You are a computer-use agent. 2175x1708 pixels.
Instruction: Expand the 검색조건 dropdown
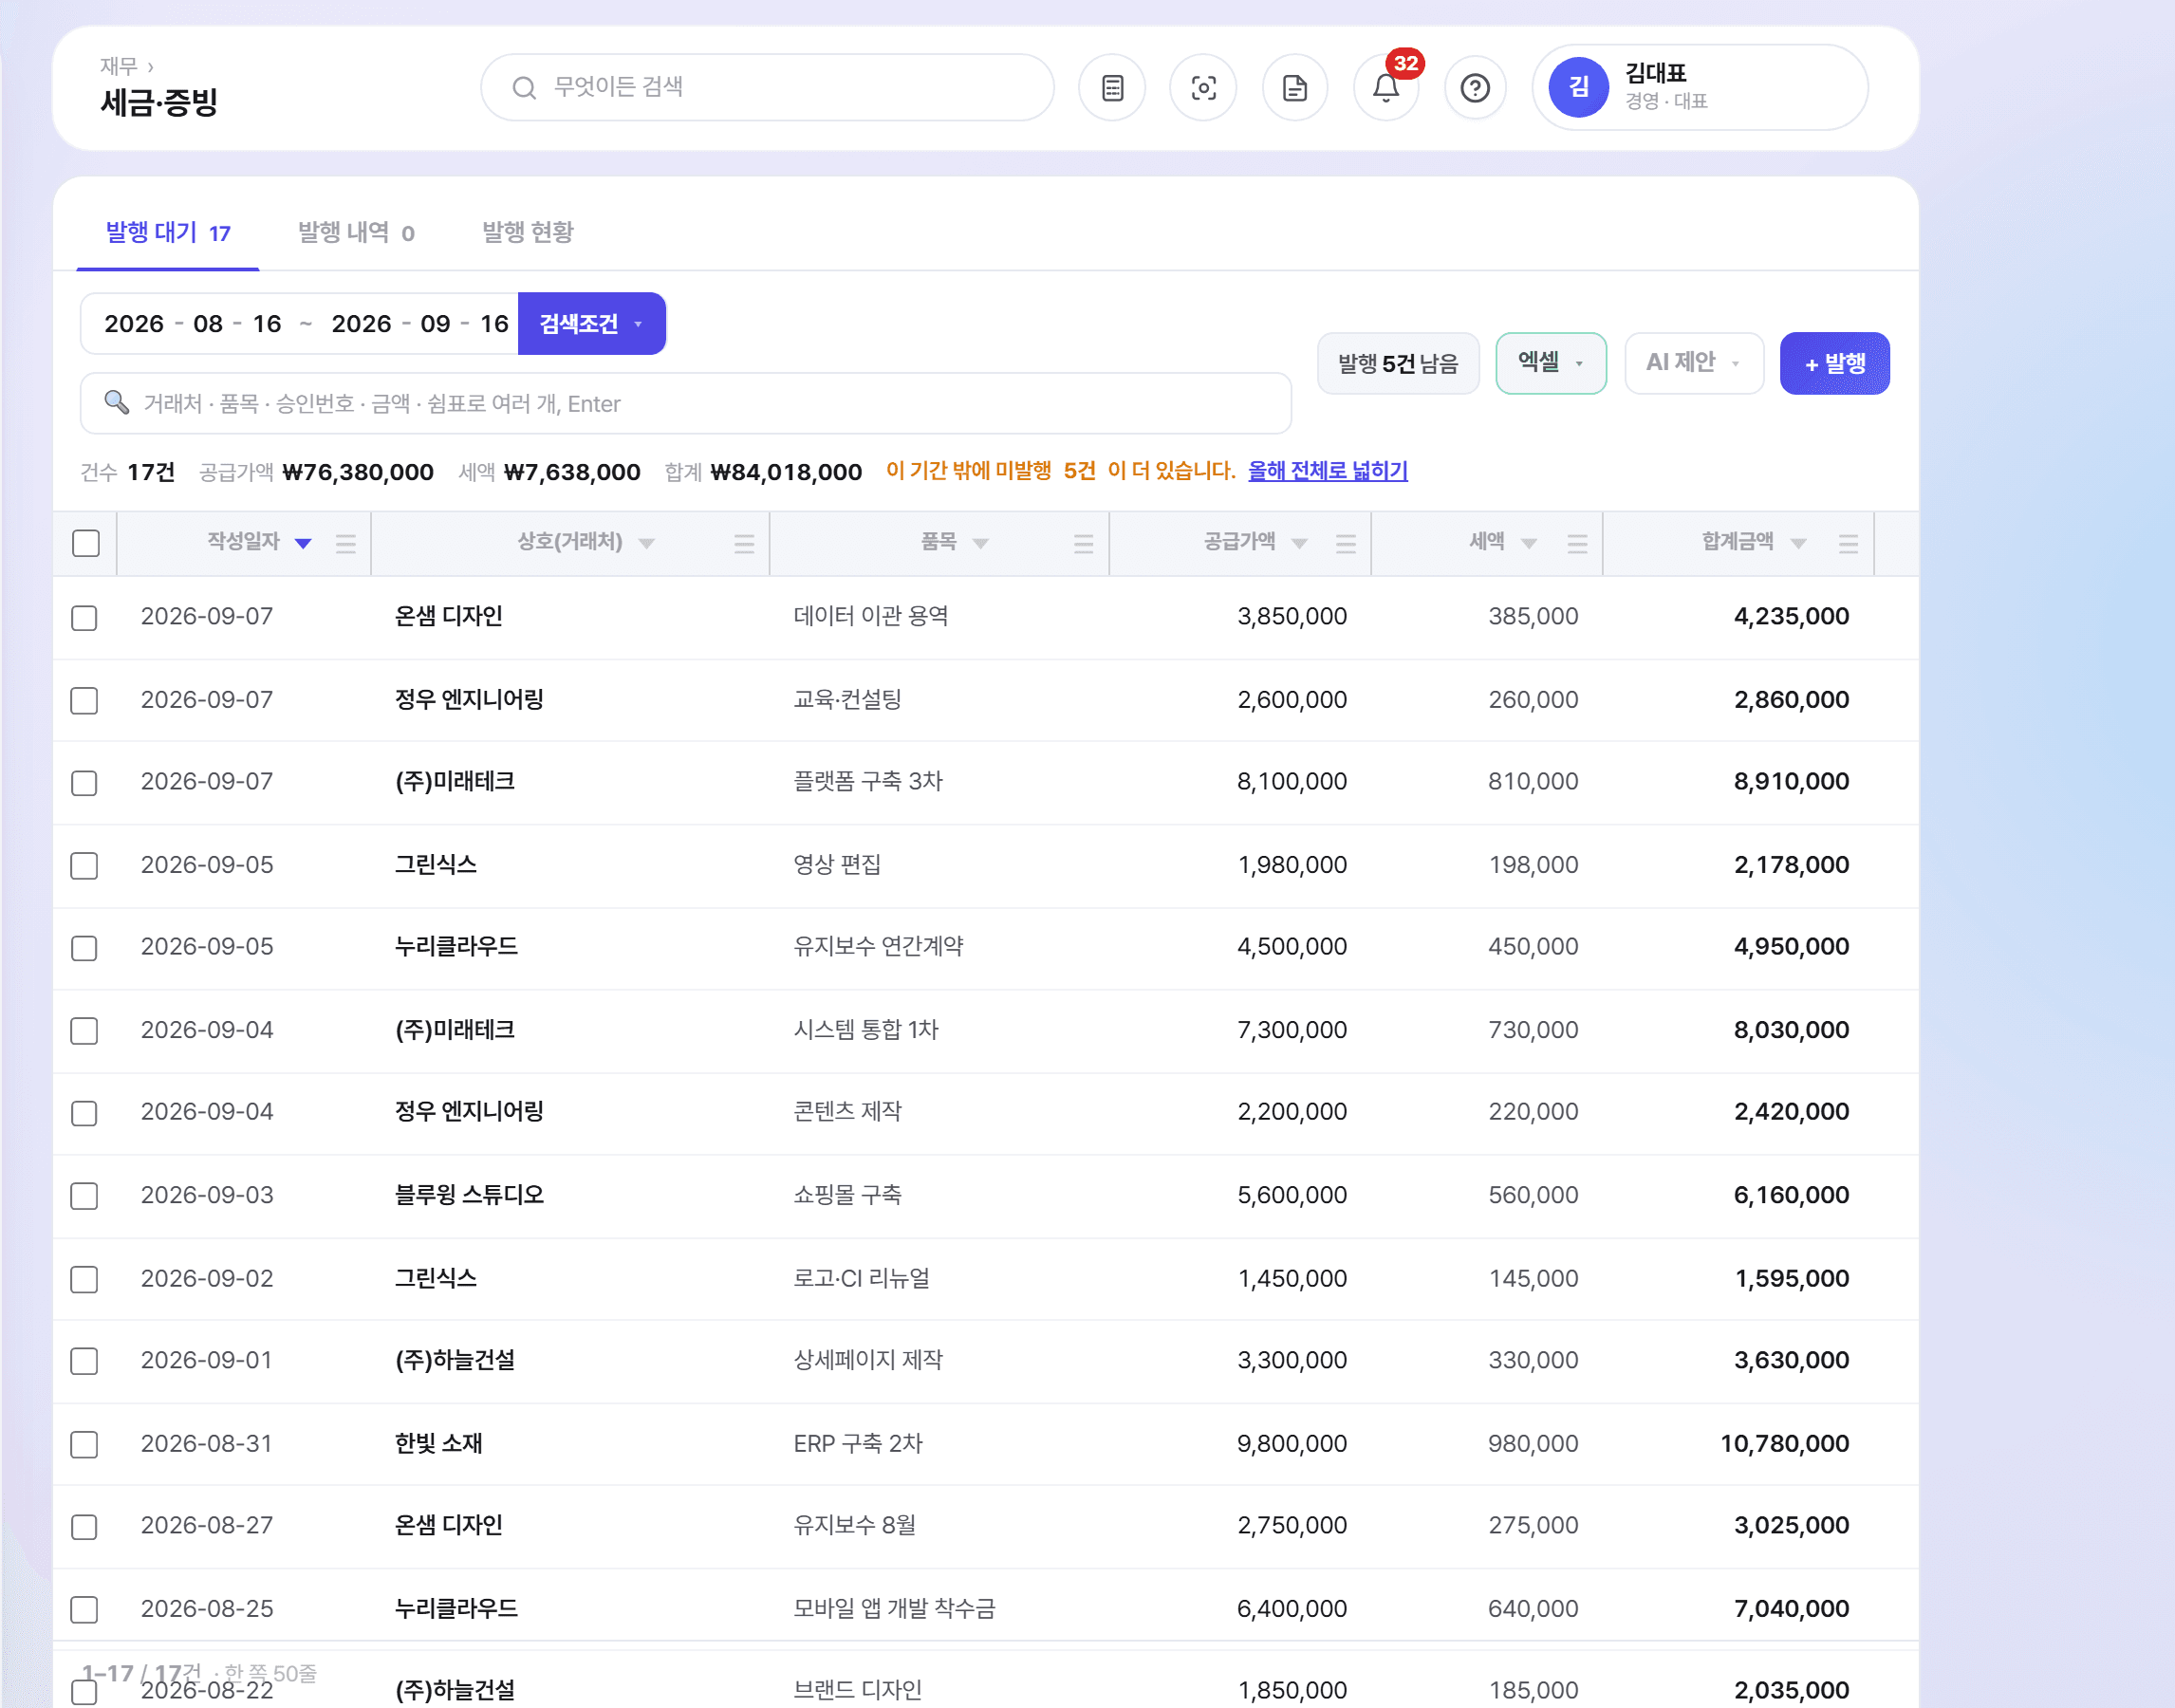592,323
